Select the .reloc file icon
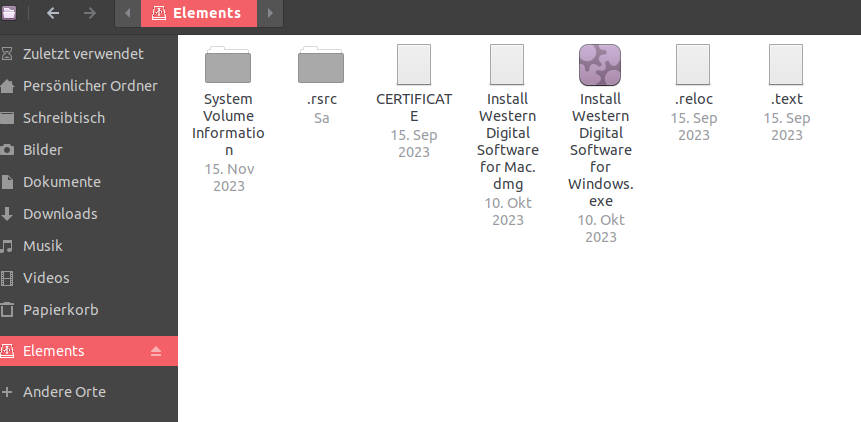The width and height of the screenshot is (861, 422). coord(693,65)
